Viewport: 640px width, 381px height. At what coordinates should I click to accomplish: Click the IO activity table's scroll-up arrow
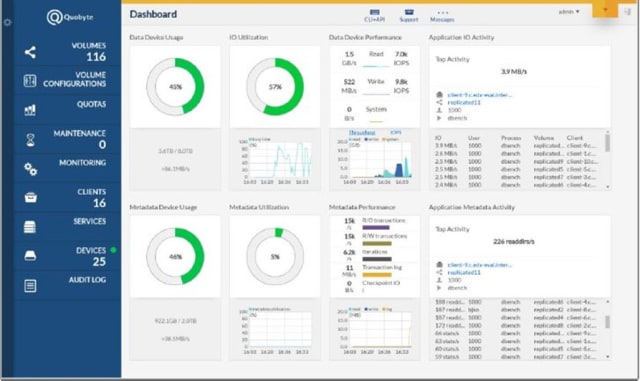tap(608, 132)
